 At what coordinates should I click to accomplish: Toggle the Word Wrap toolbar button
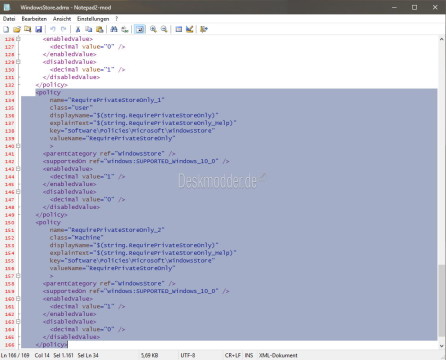coord(140,29)
